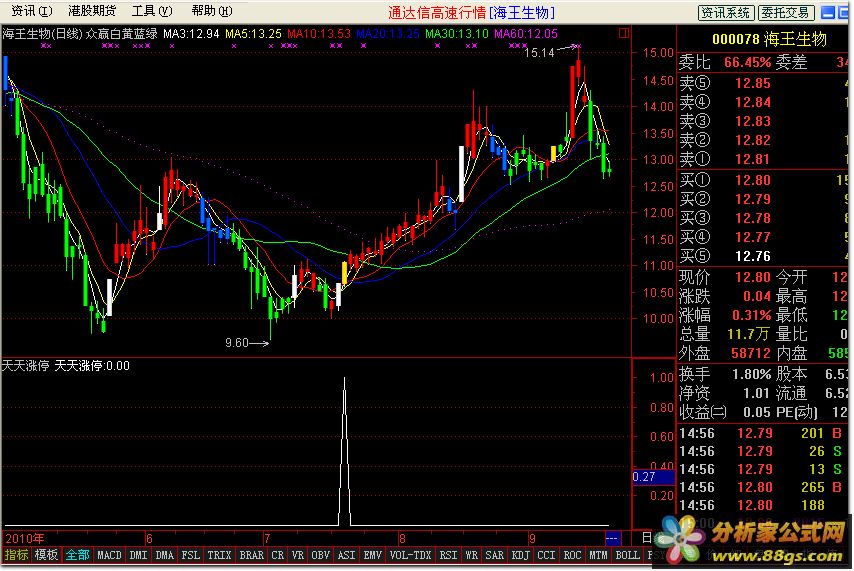Click the MA10:13.53 label in the chart header

pyautogui.click(x=319, y=34)
